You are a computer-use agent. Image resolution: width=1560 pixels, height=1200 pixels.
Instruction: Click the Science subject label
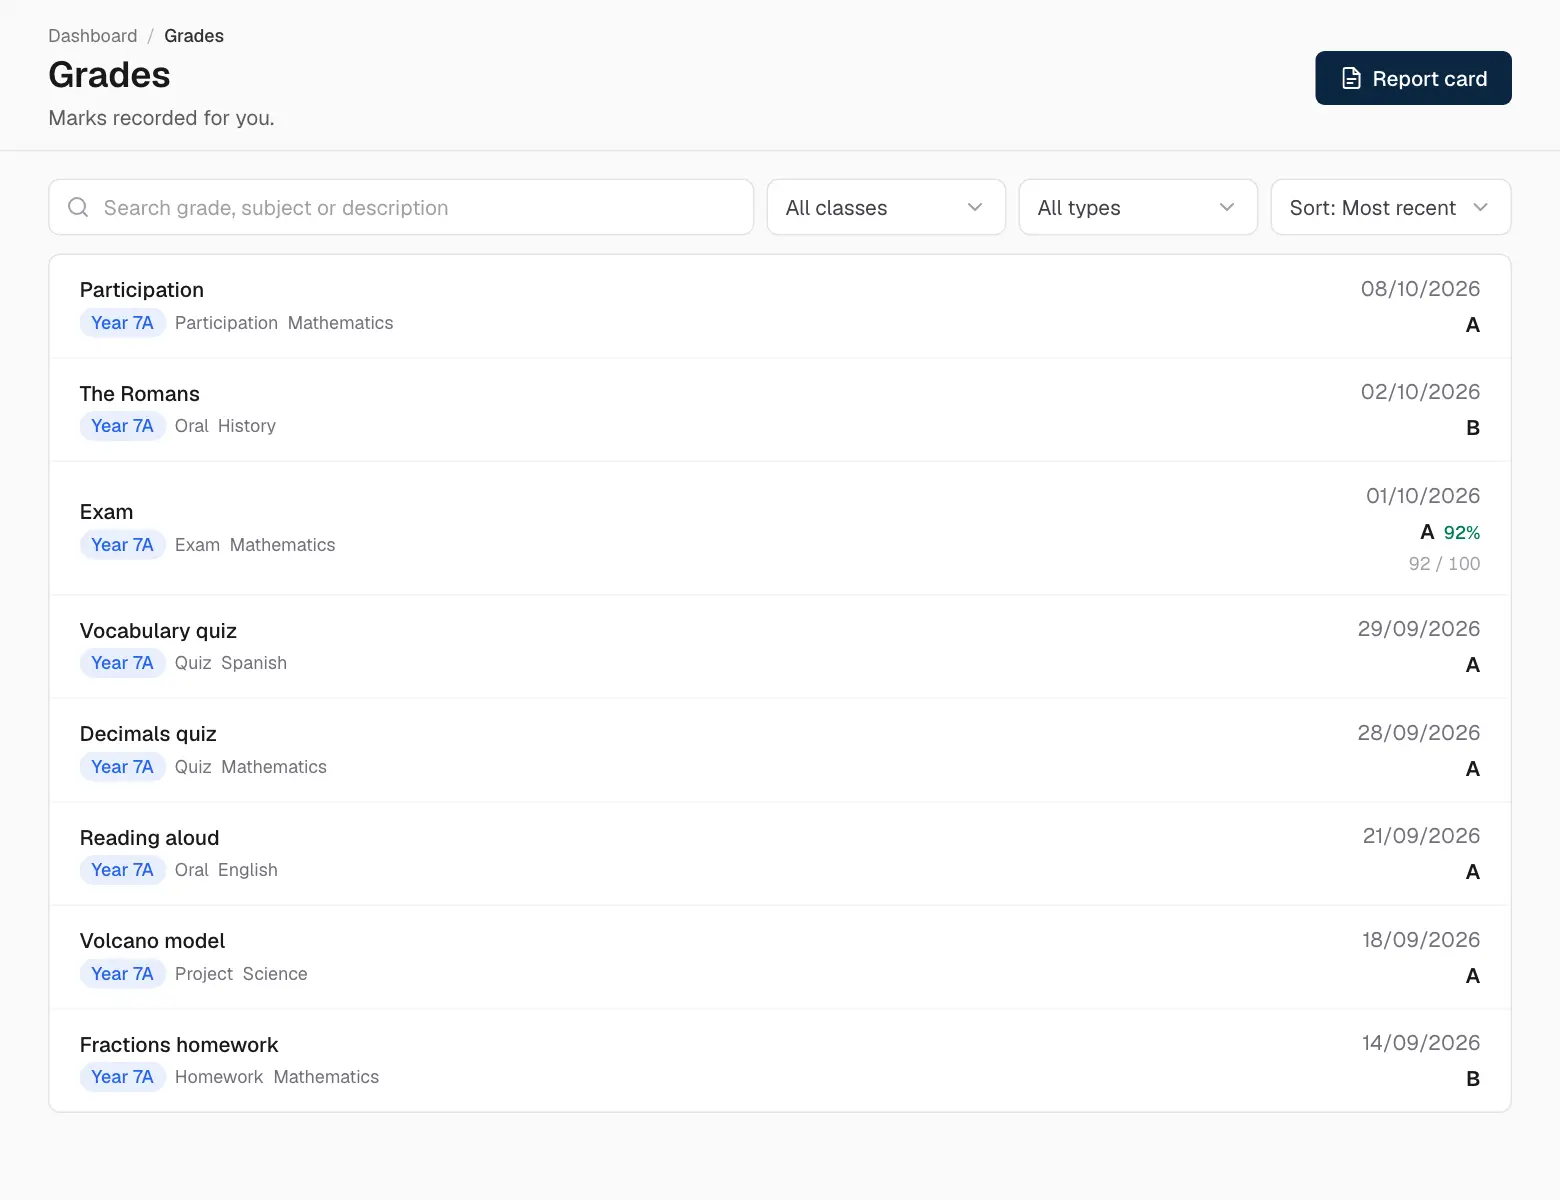[x=275, y=974]
